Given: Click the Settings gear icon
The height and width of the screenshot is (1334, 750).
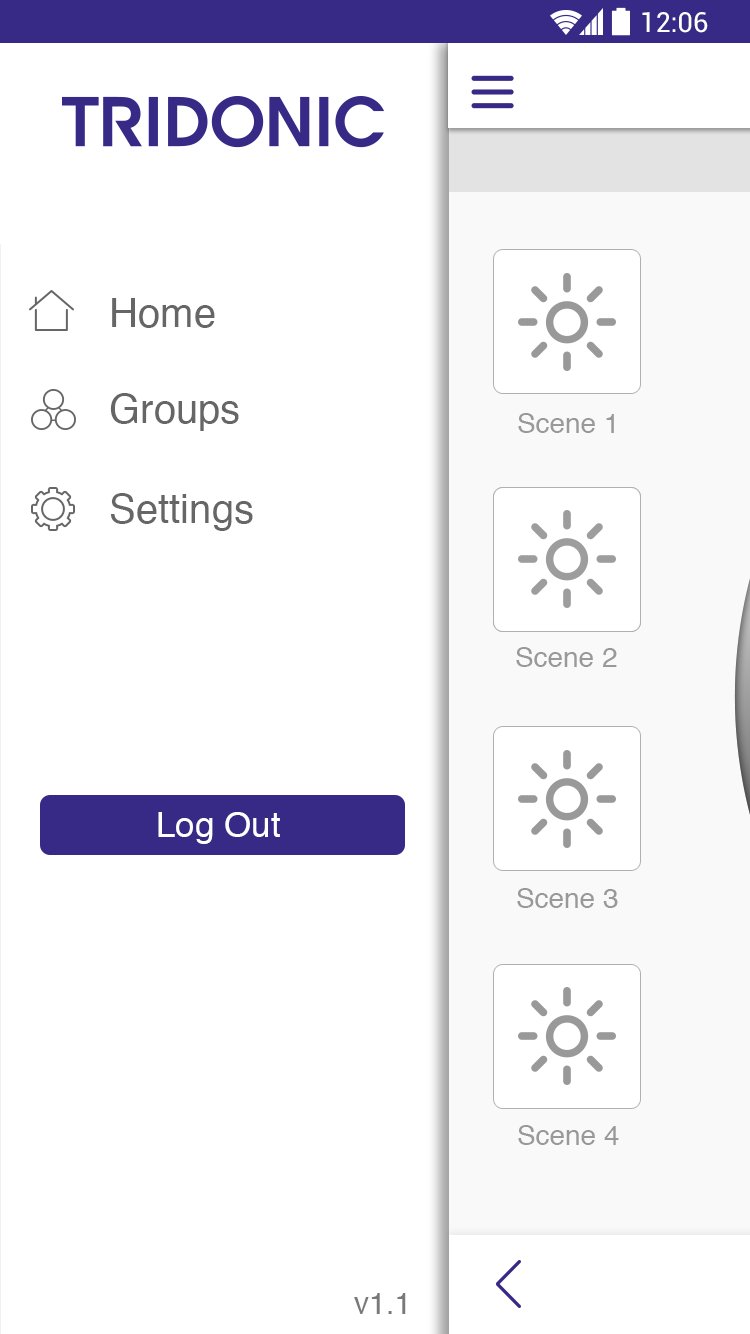Looking at the screenshot, I should (x=53, y=509).
